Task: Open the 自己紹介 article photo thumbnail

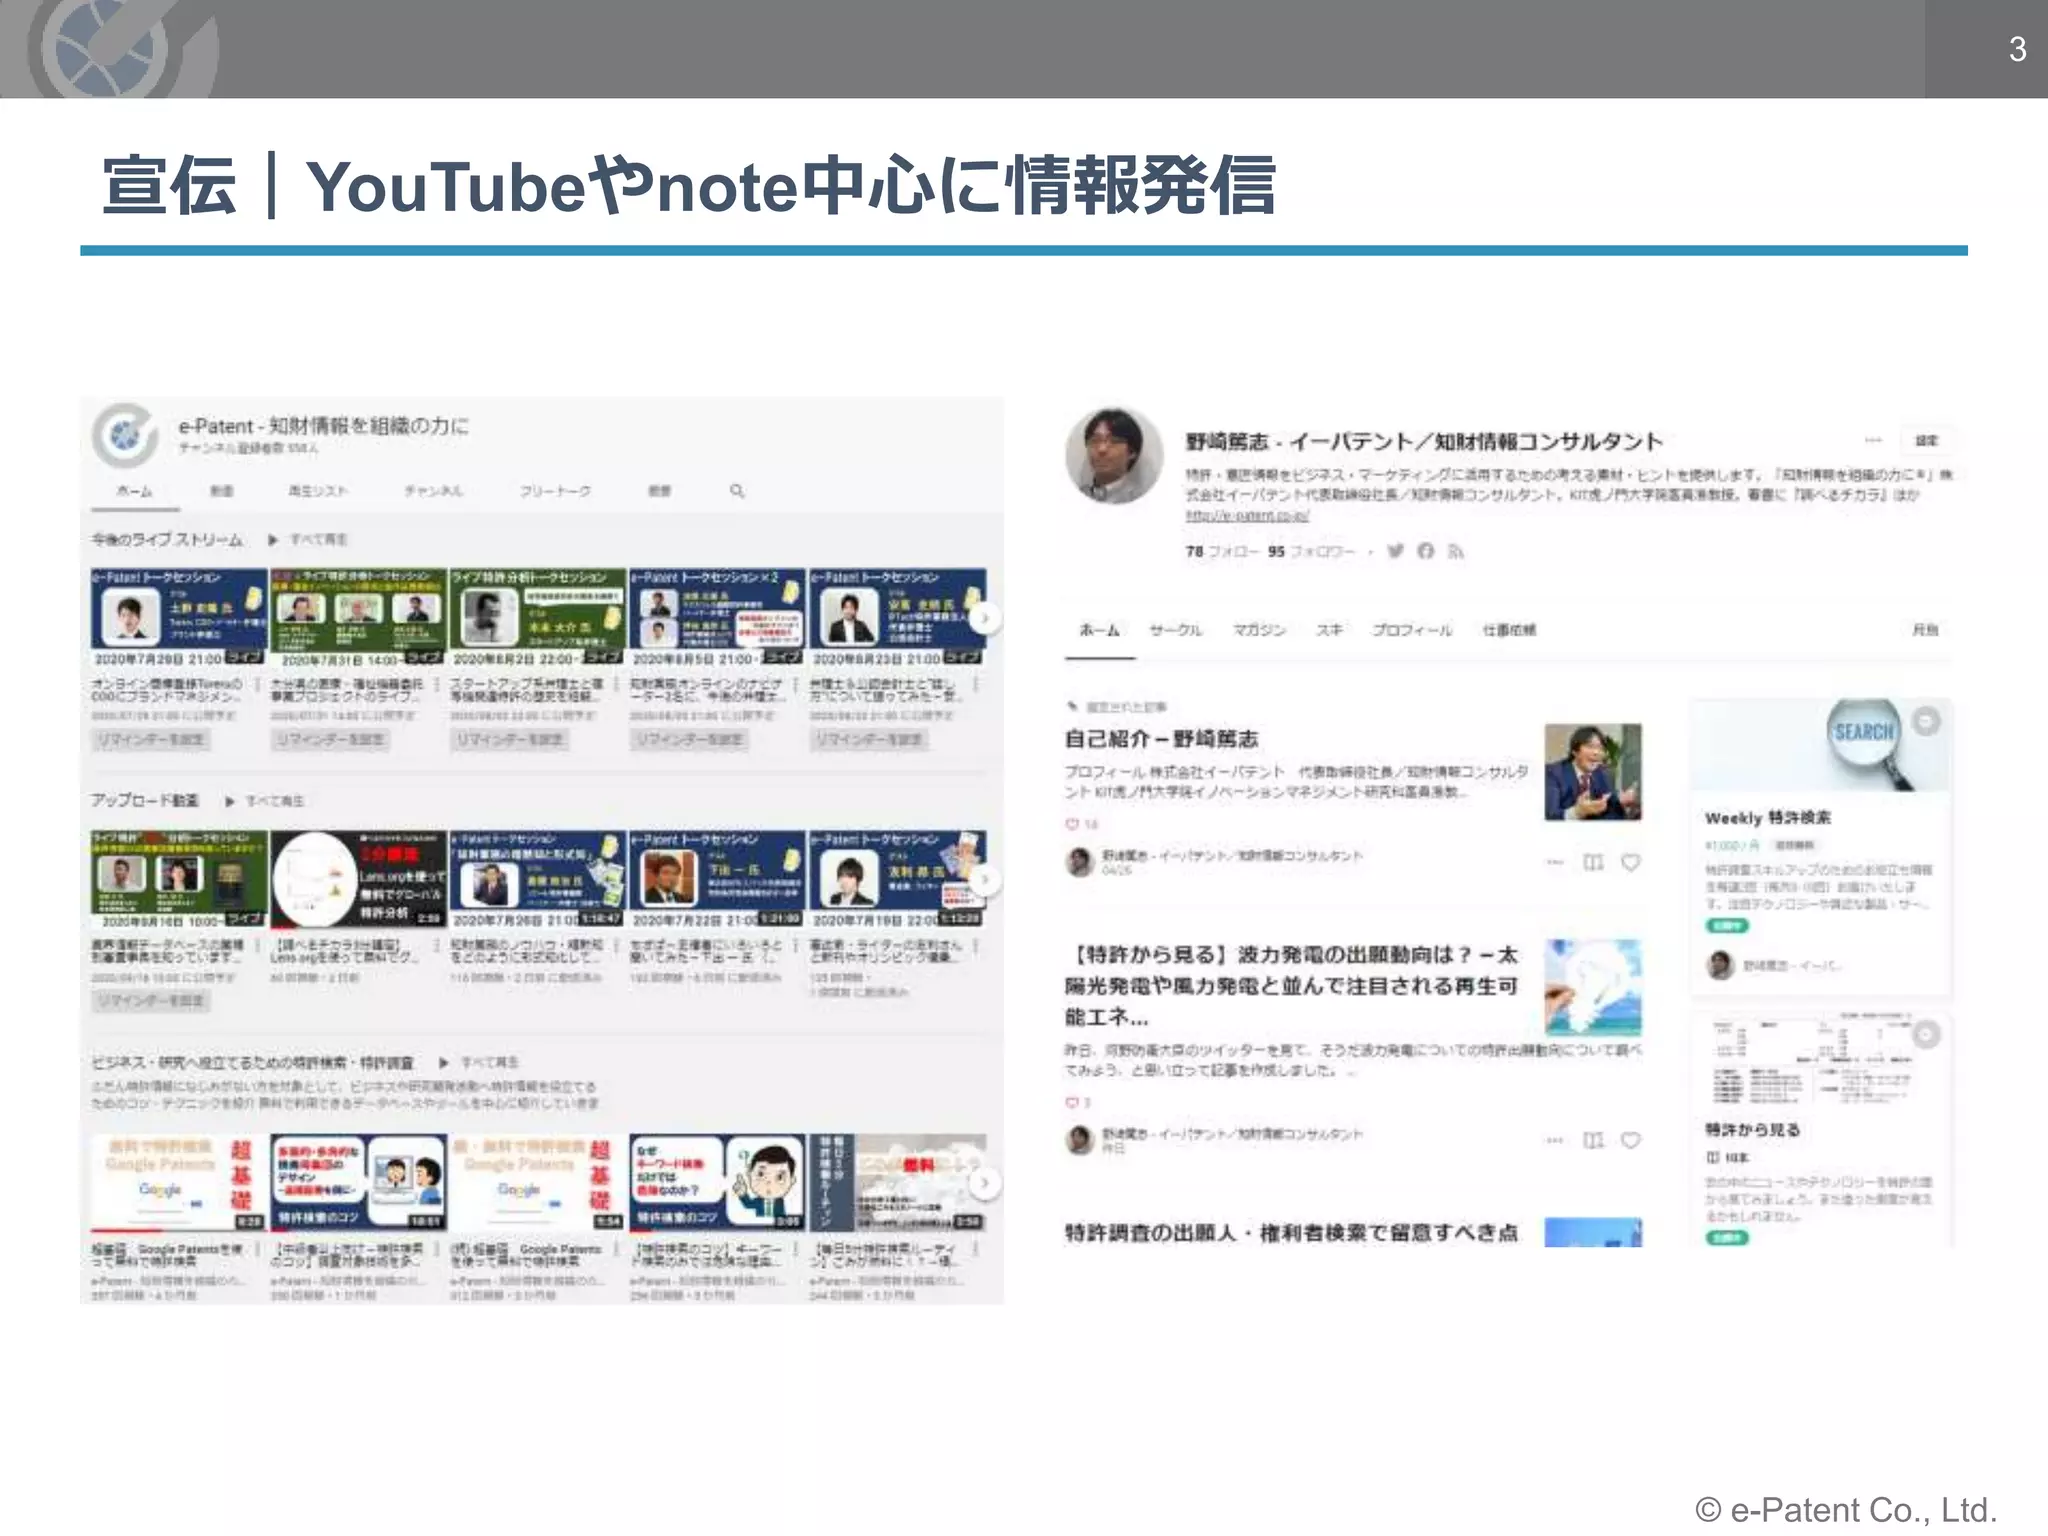Action: click(x=1593, y=772)
